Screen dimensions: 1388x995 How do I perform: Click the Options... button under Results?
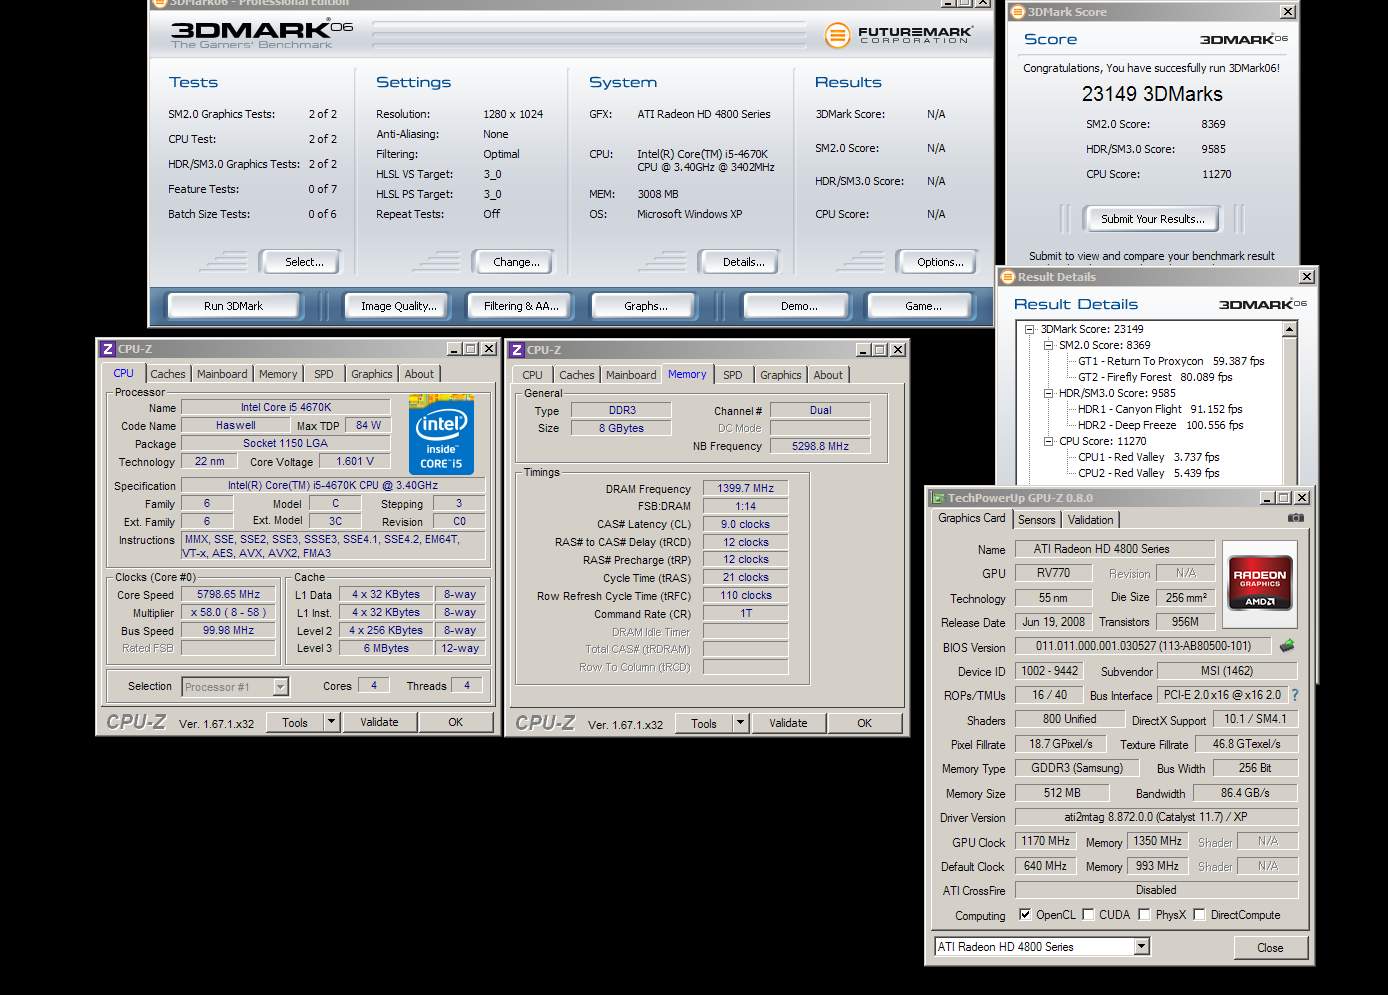click(940, 262)
